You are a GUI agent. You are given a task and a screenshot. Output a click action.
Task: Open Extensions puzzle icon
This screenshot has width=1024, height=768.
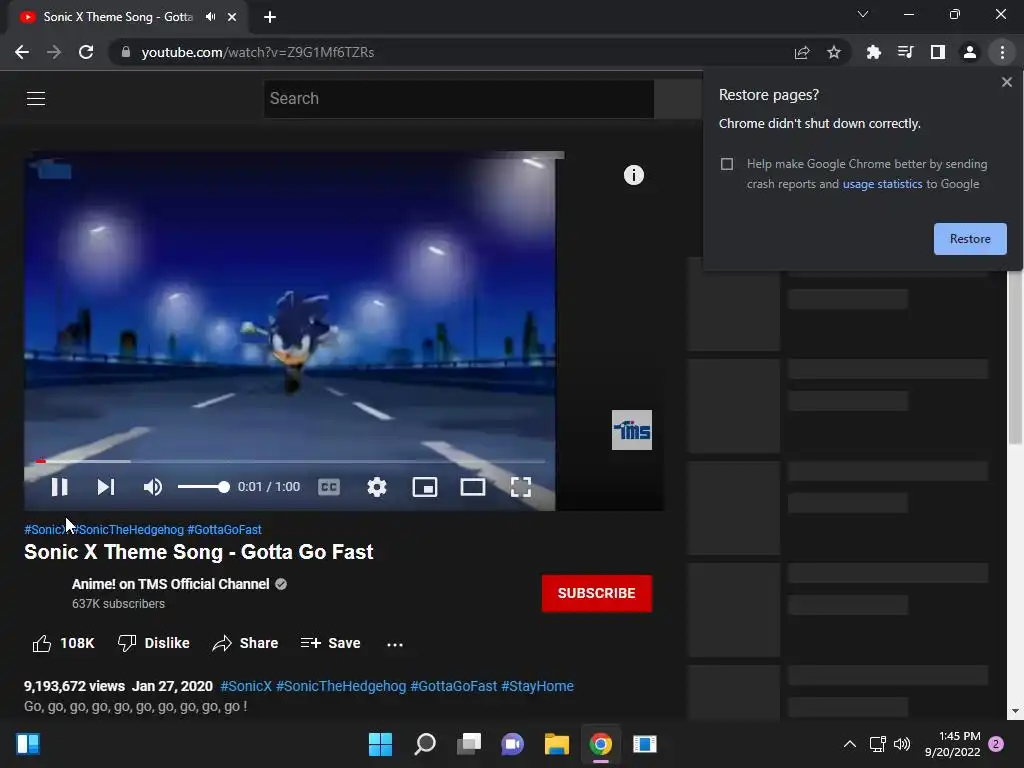coord(873,52)
